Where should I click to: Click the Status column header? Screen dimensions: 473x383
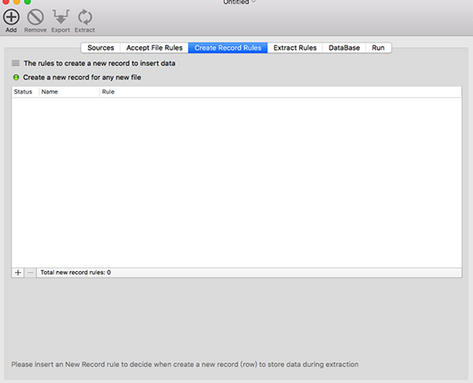25,92
